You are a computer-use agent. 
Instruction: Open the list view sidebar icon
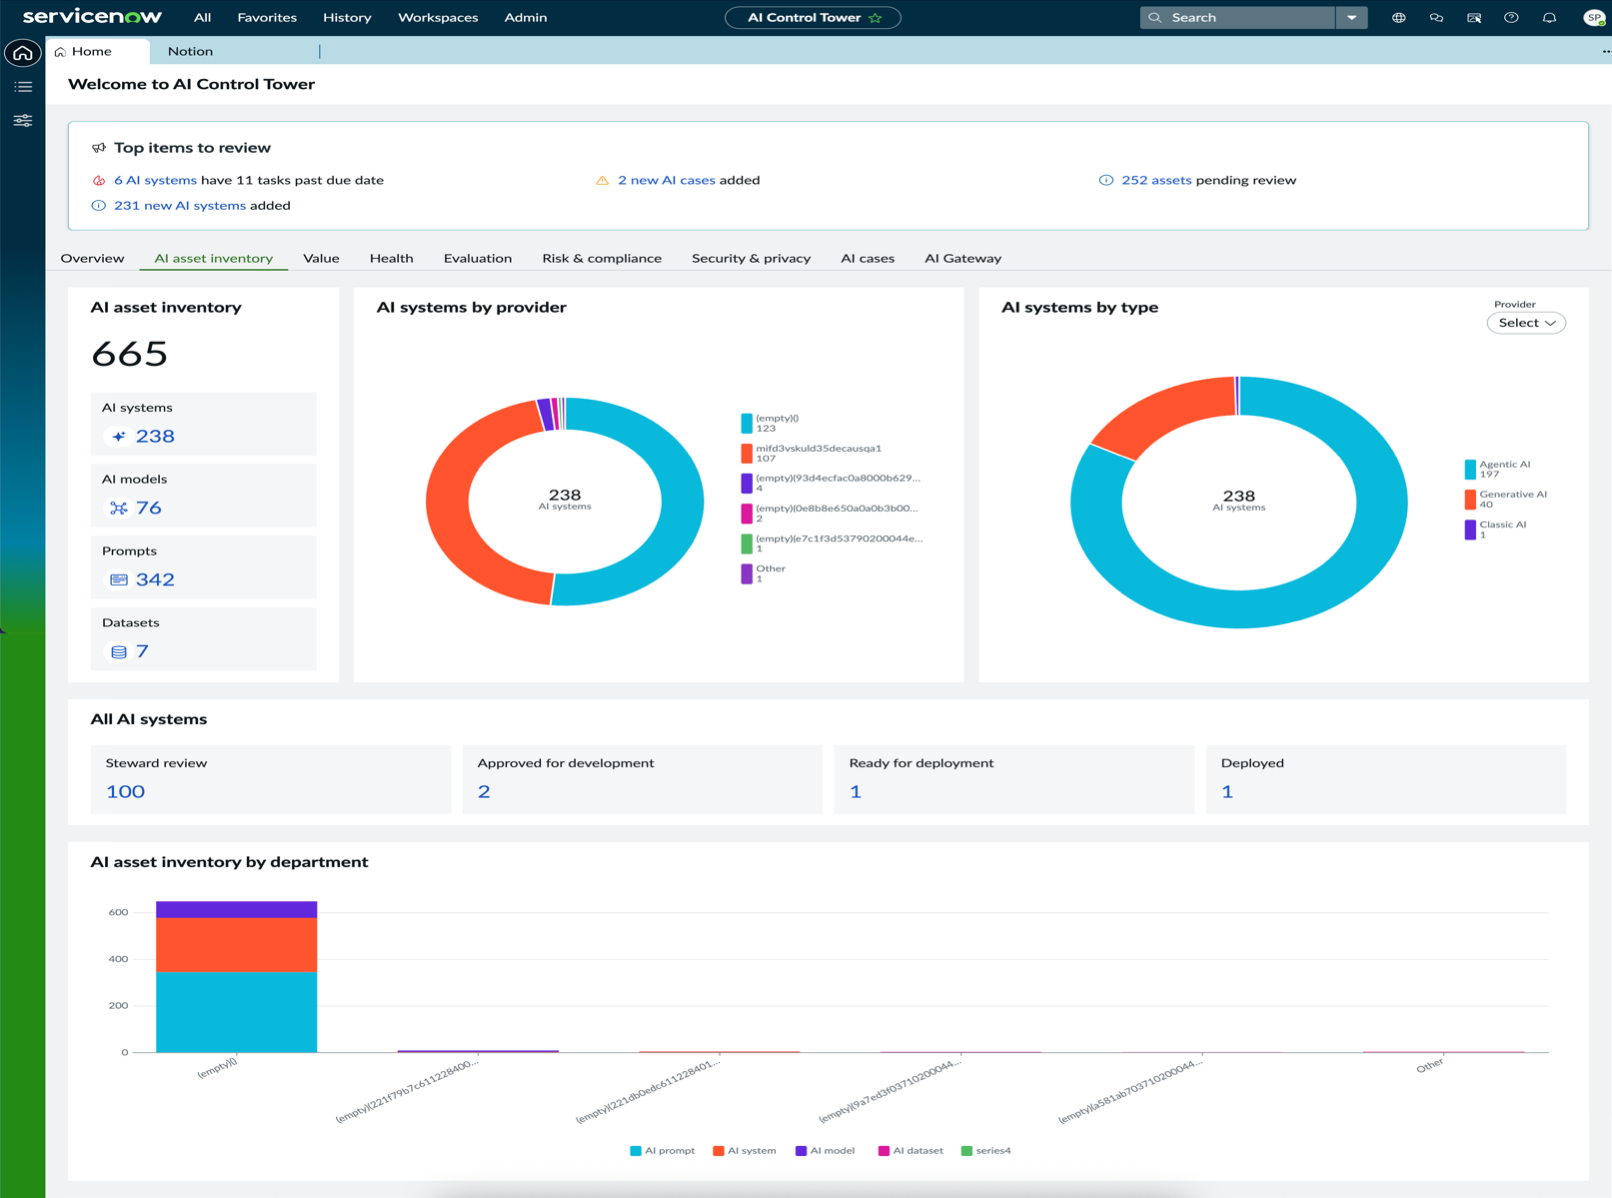[x=23, y=87]
